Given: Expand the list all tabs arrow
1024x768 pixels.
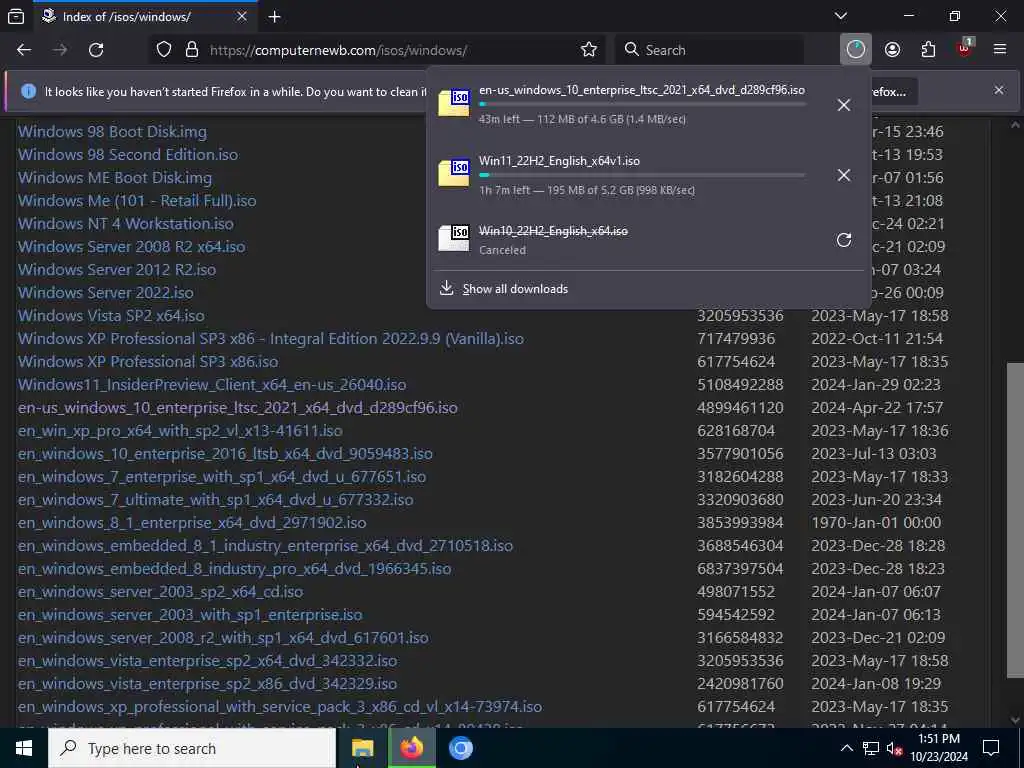Looking at the screenshot, I should coord(841,16).
